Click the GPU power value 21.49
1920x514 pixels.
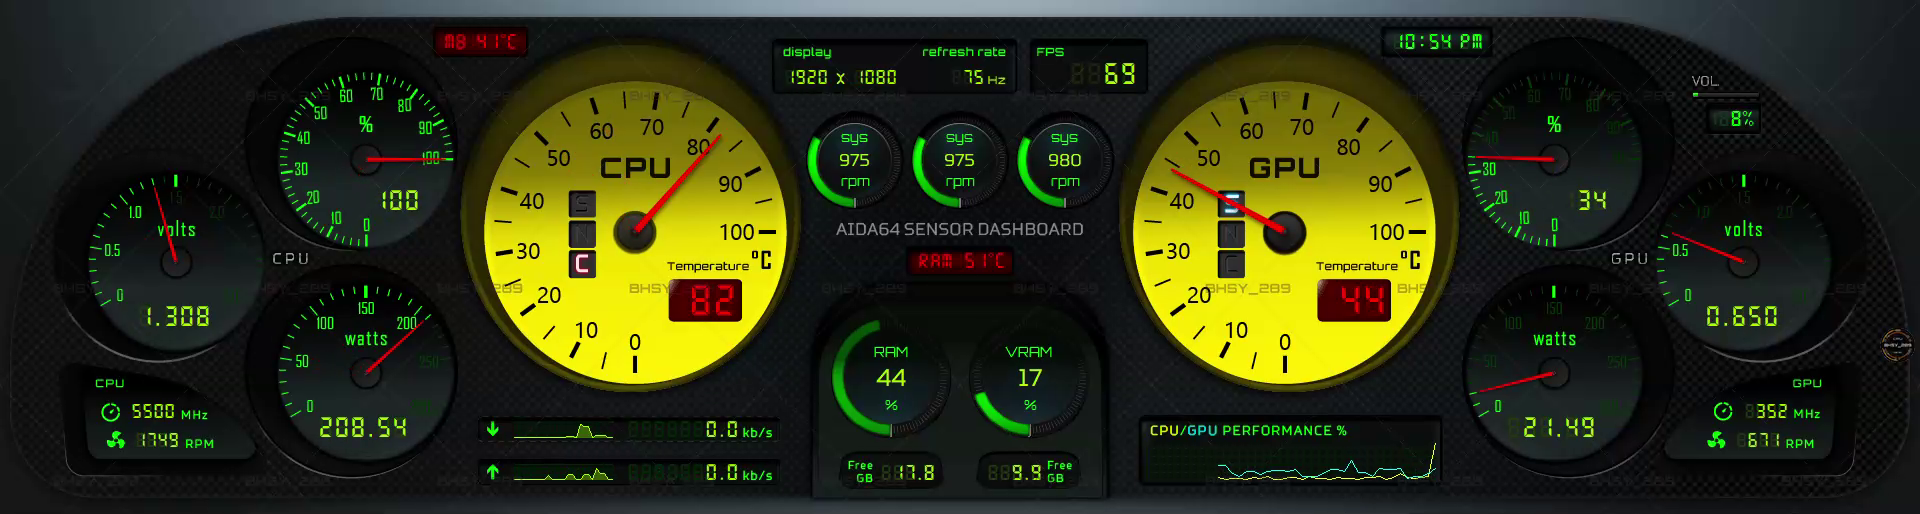(x=1558, y=428)
